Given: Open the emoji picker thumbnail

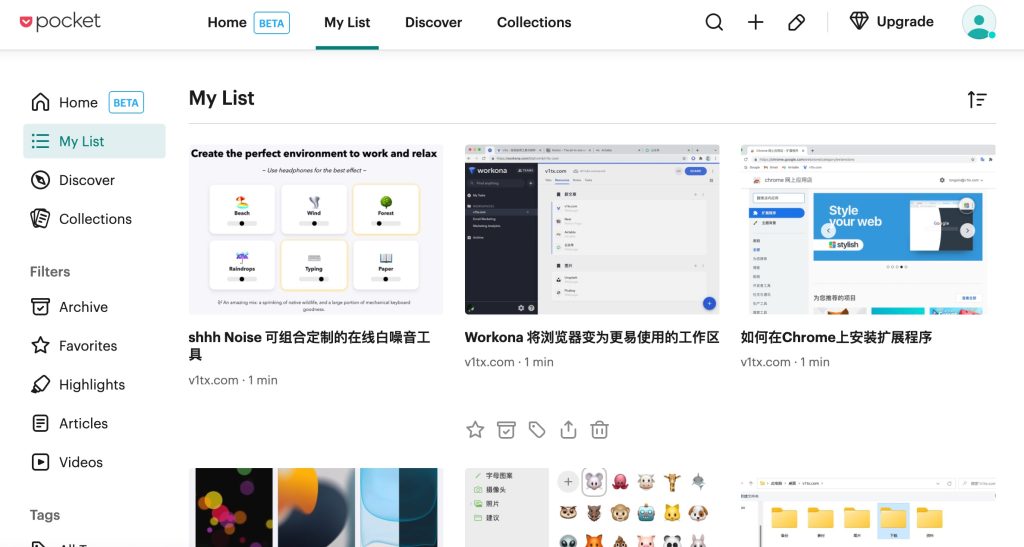Looking at the screenshot, I should (x=592, y=507).
